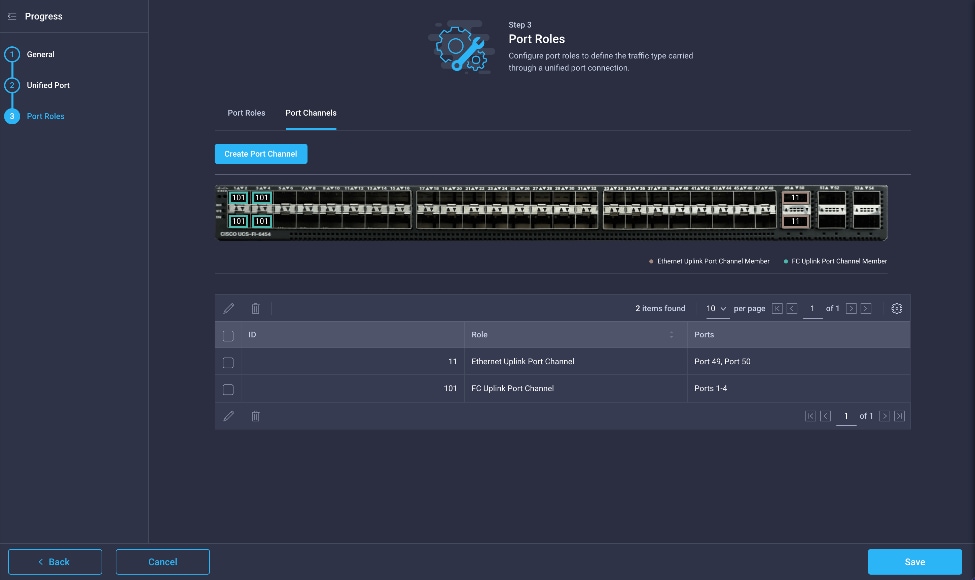Open table settings gear icon
975x580 pixels.
(897, 308)
